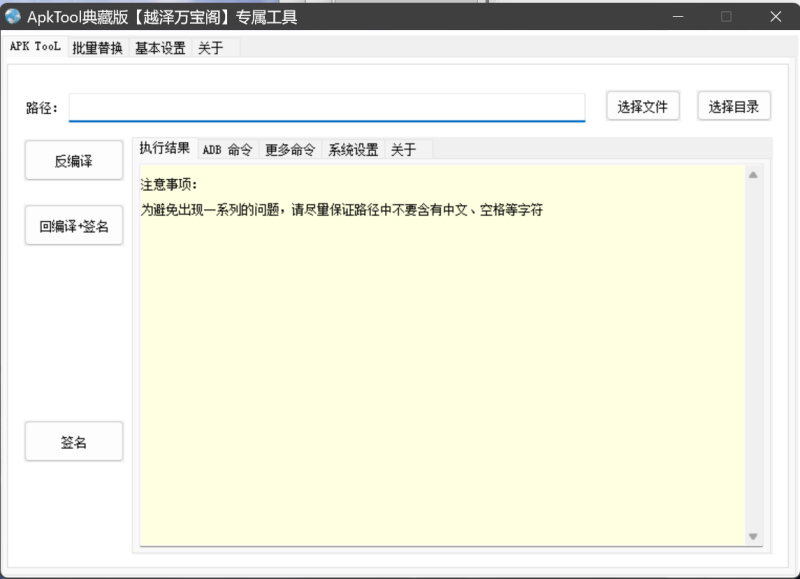Screen dimensions: 800x579
Task: Open the 批量替换 tab
Action: (x=97, y=48)
